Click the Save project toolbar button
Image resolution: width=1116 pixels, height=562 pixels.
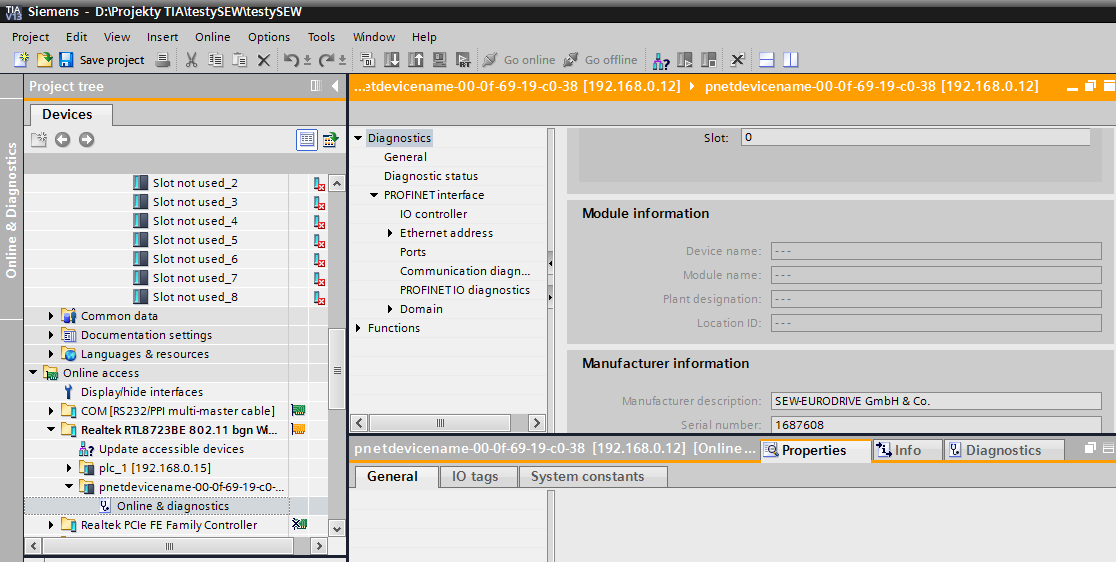point(101,60)
